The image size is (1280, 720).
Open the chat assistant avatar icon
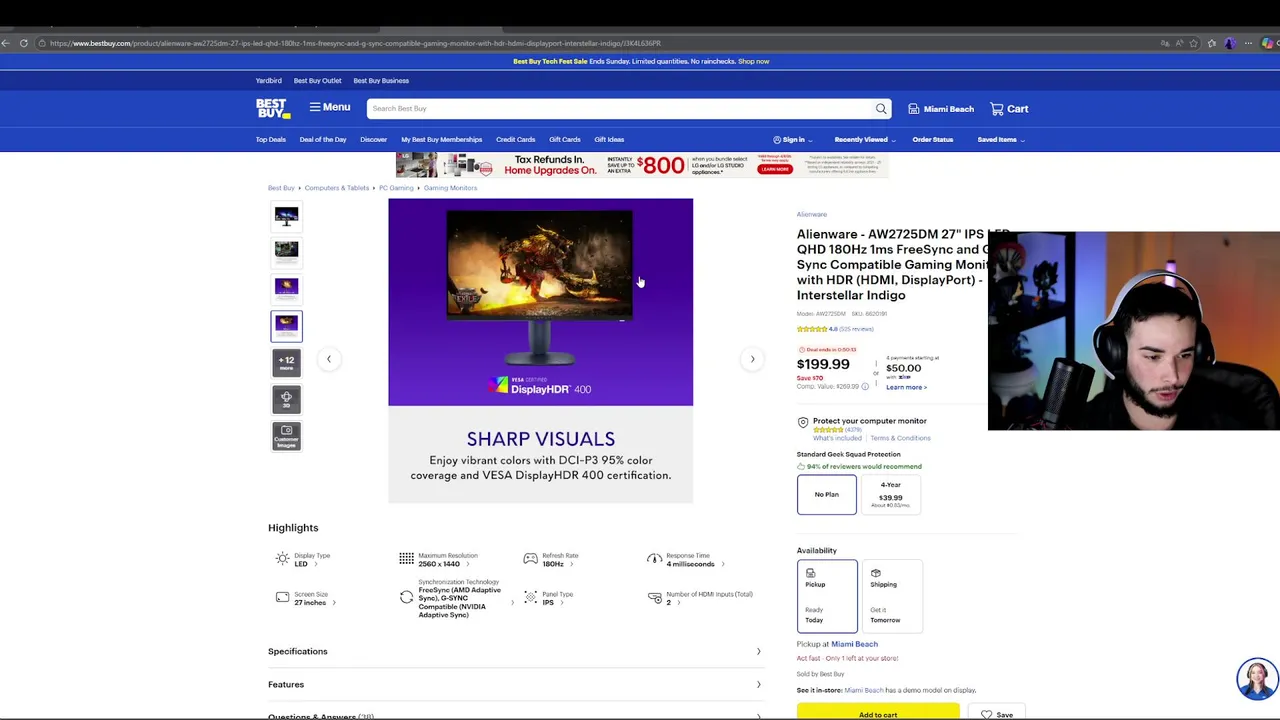pos(1257,679)
